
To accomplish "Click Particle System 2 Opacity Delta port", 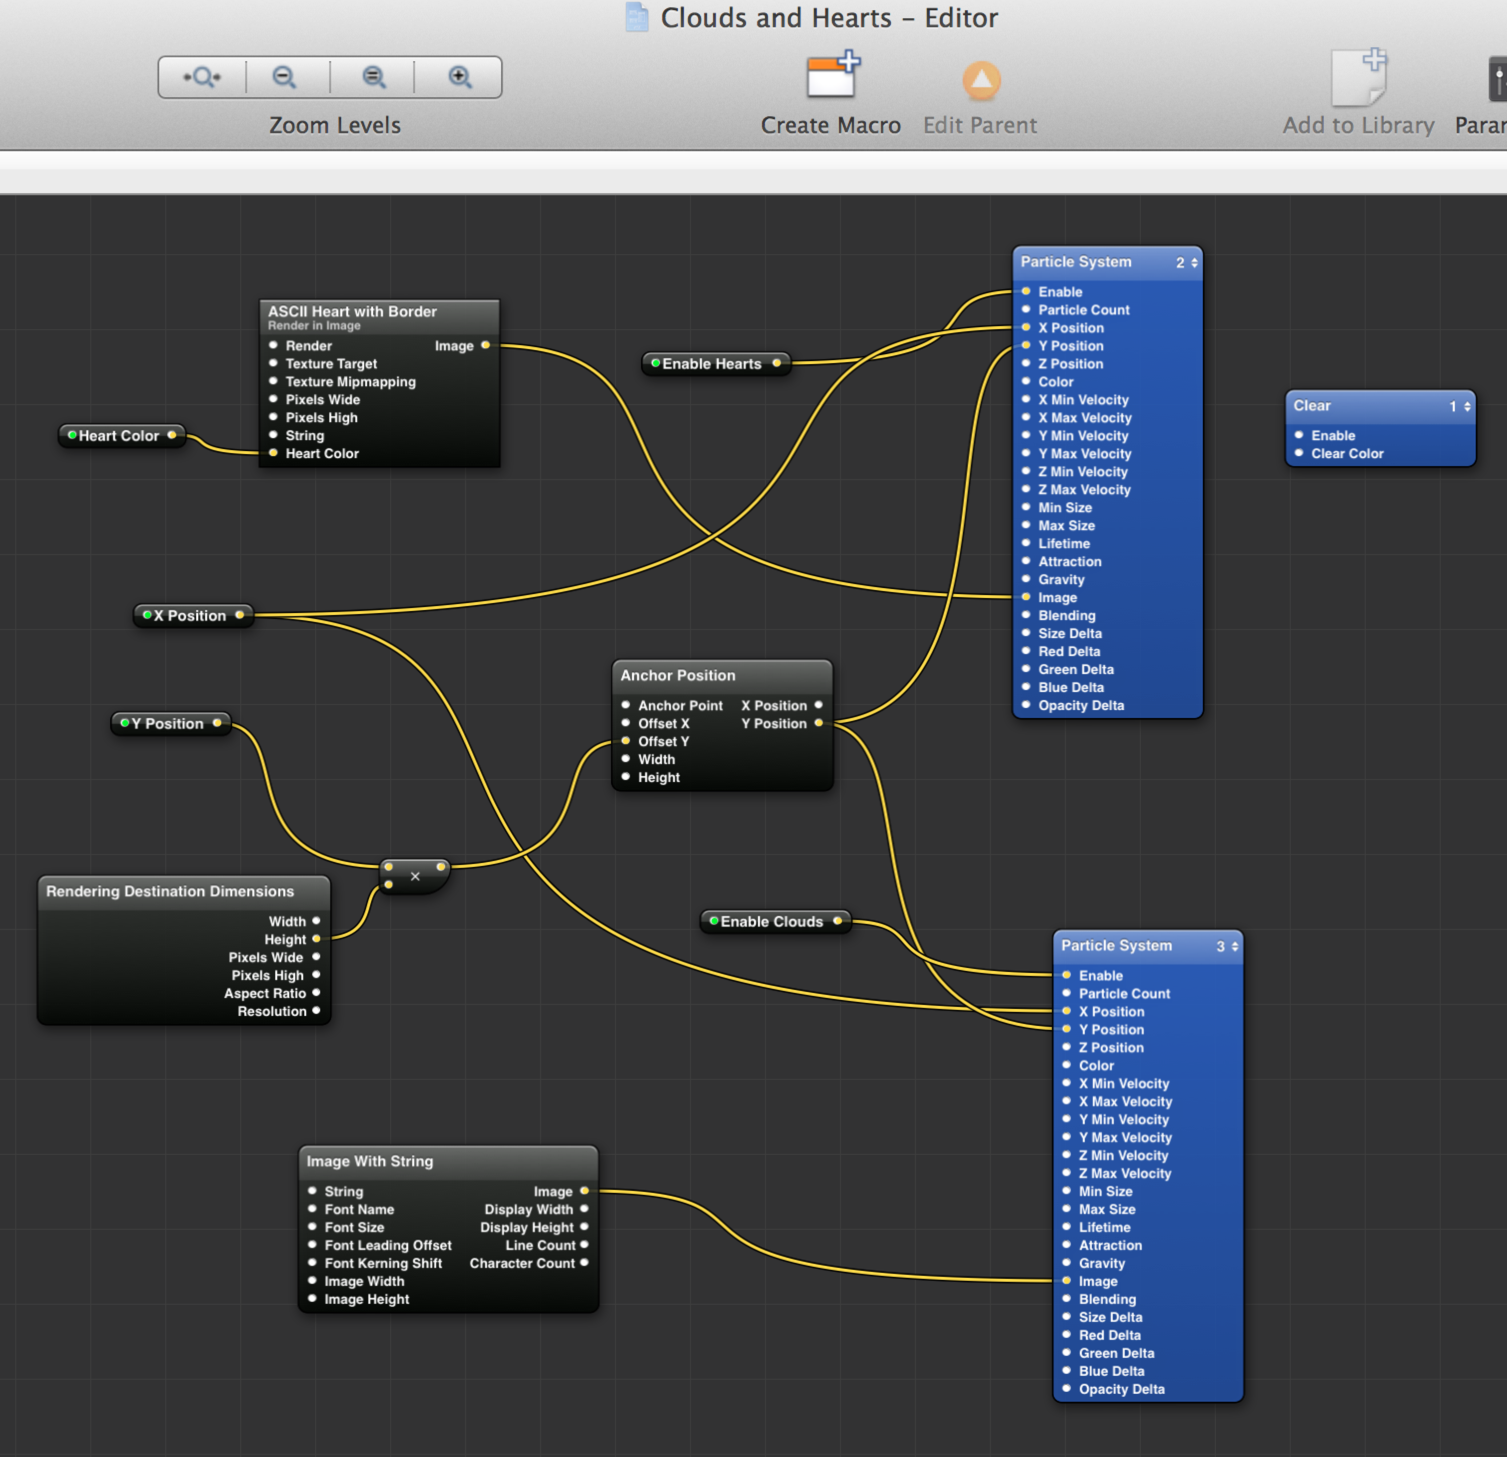I will click(1026, 706).
